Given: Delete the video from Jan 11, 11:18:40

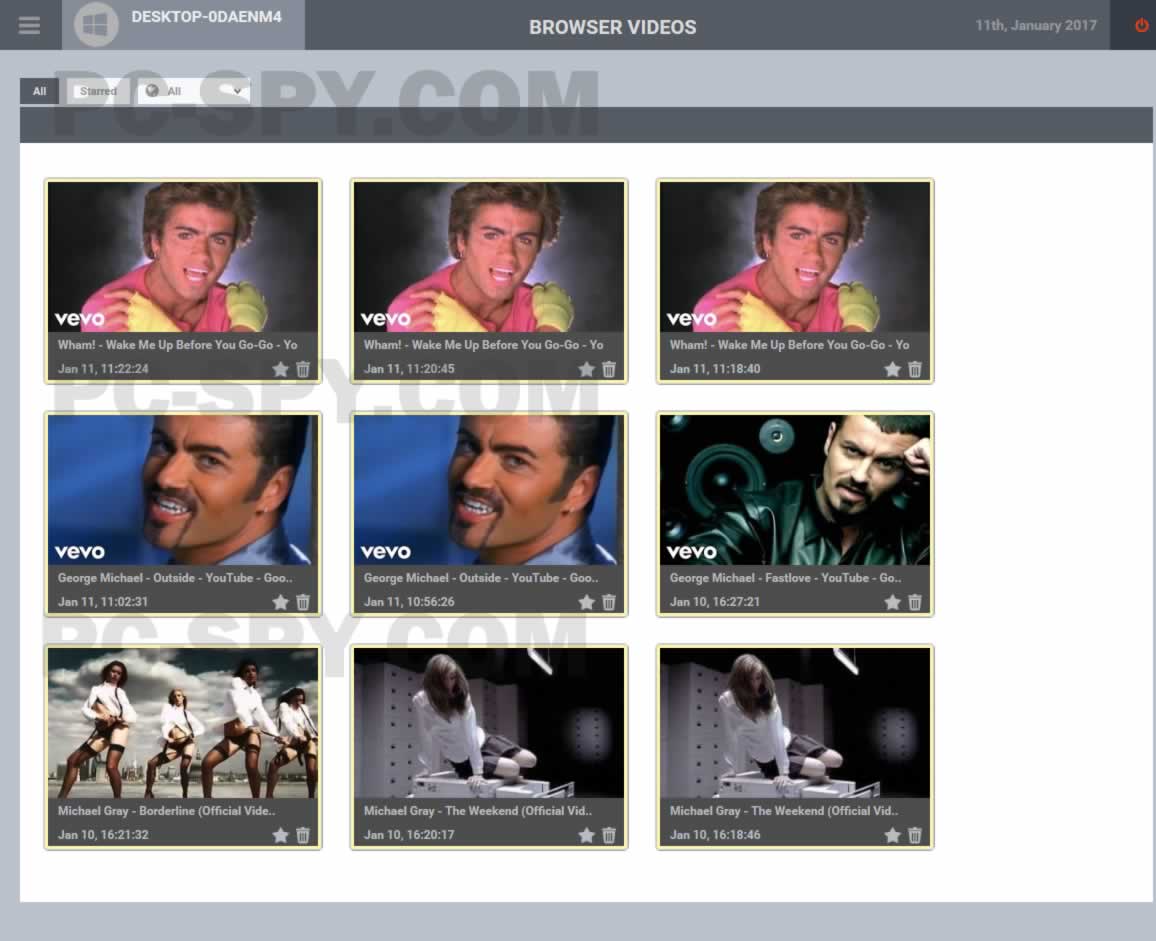Looking at the screenshot, I should (x=915, y=369).
